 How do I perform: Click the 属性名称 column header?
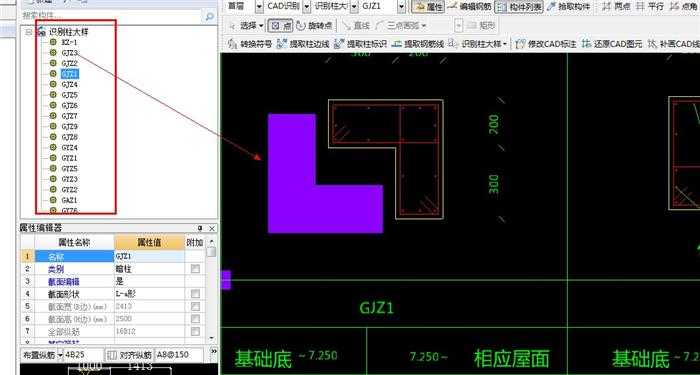pyautogui.click(x=75, y=242)
